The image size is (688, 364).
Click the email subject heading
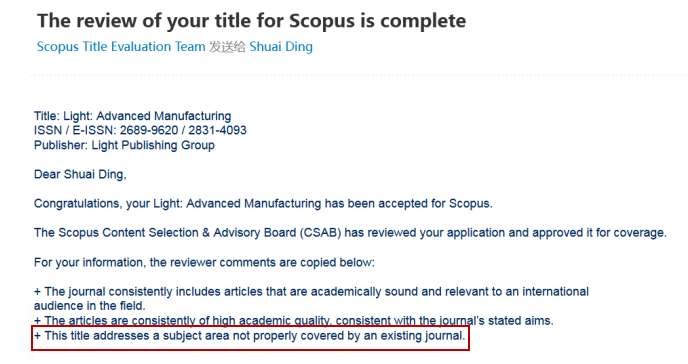click(251, 21)
